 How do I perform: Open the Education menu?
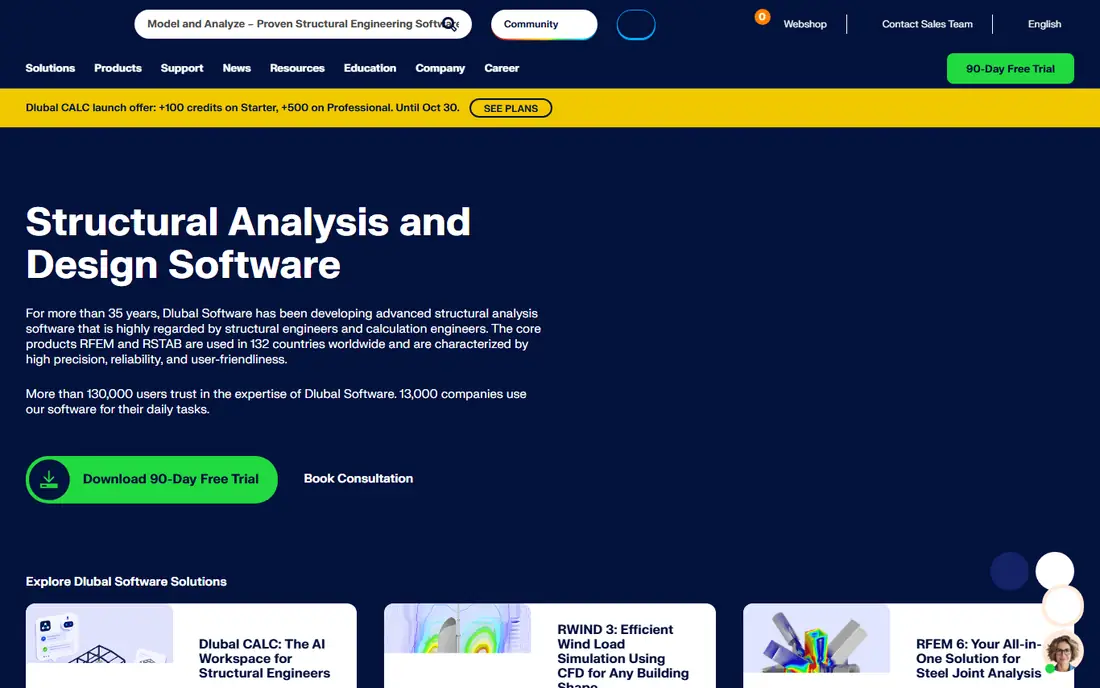(x=370, y=68)
